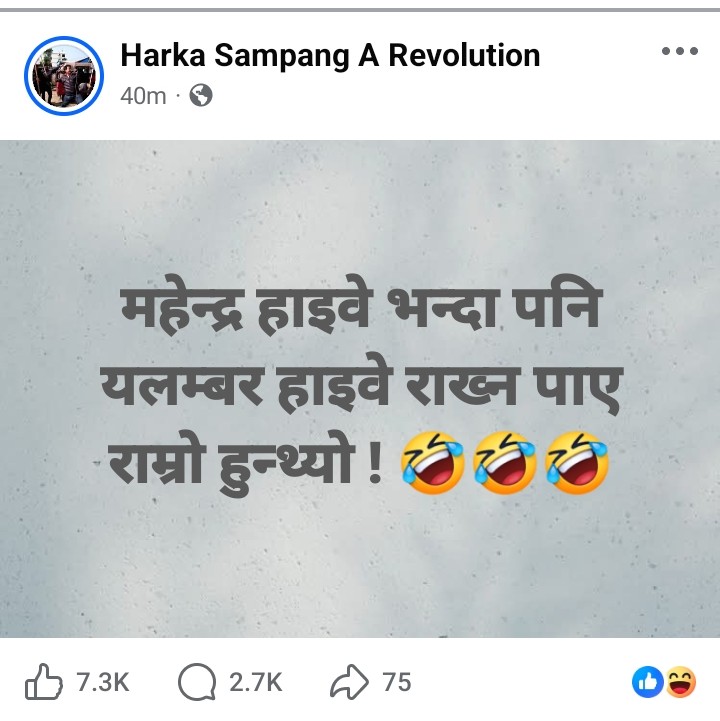Click the 40m post timestamp
The height and width of the screenshot is (721, 720).
click(x=143, y=96)
